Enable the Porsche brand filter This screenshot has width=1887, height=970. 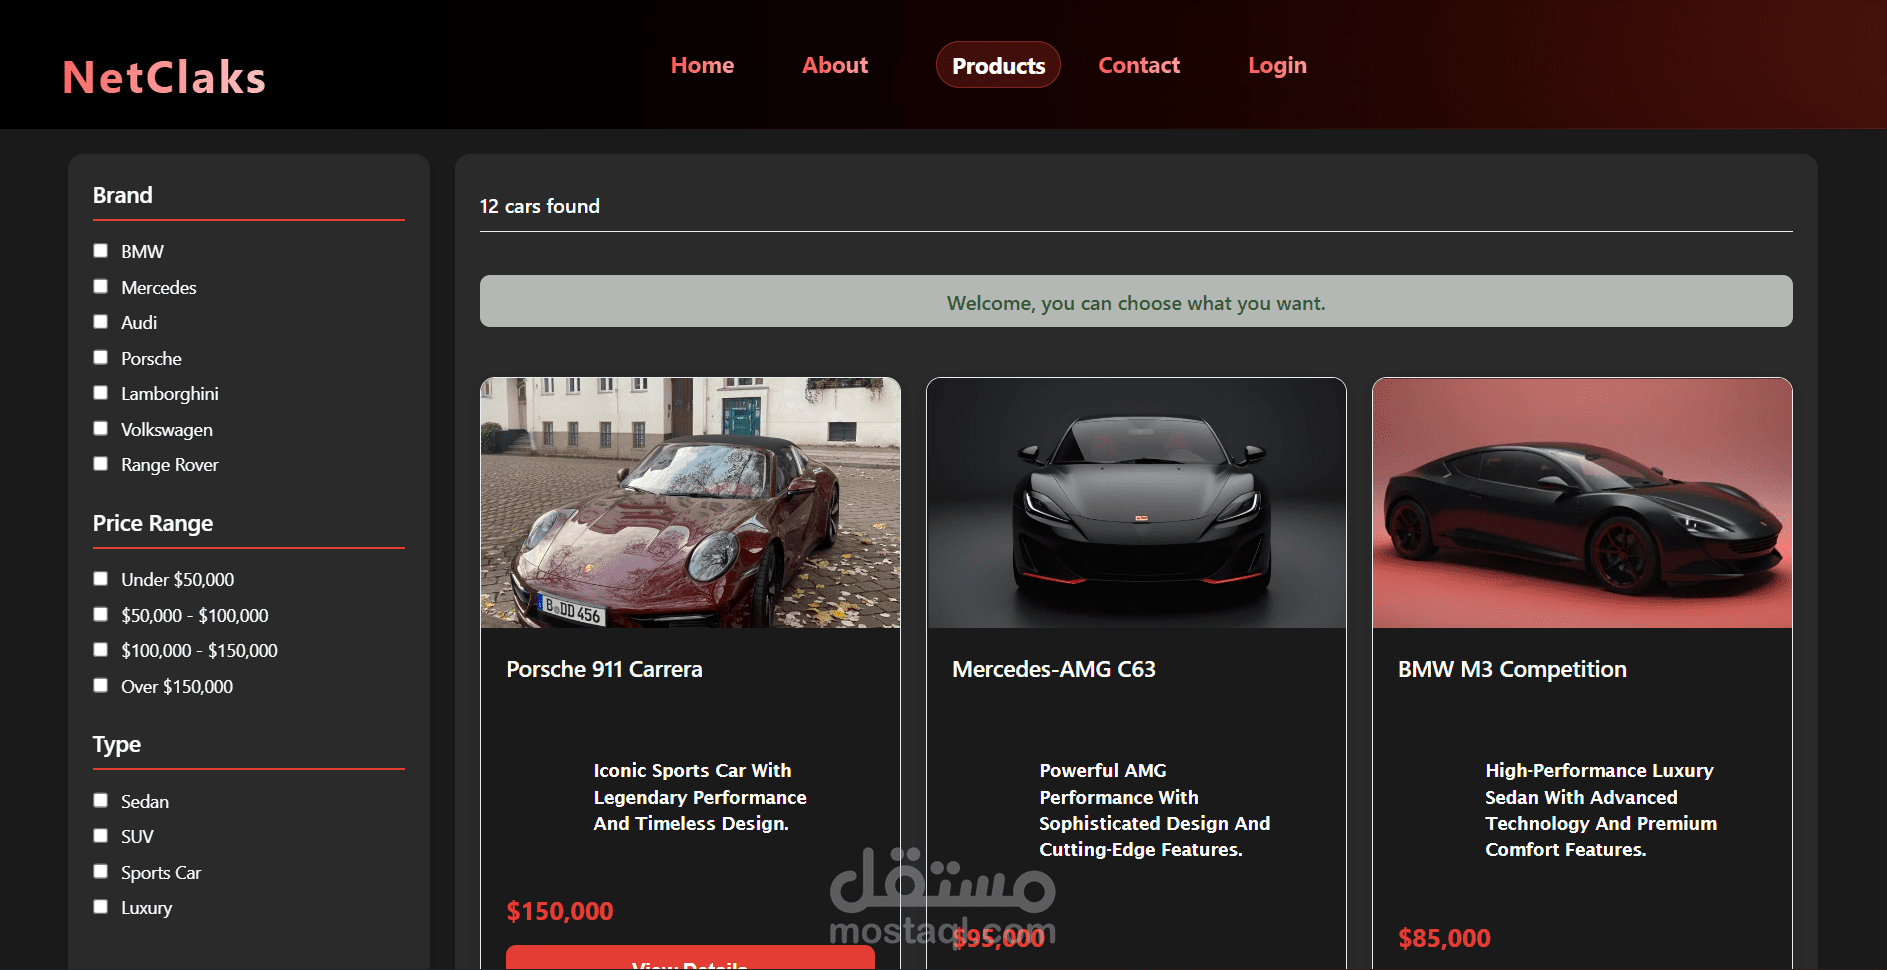click(x=100, y=358)
